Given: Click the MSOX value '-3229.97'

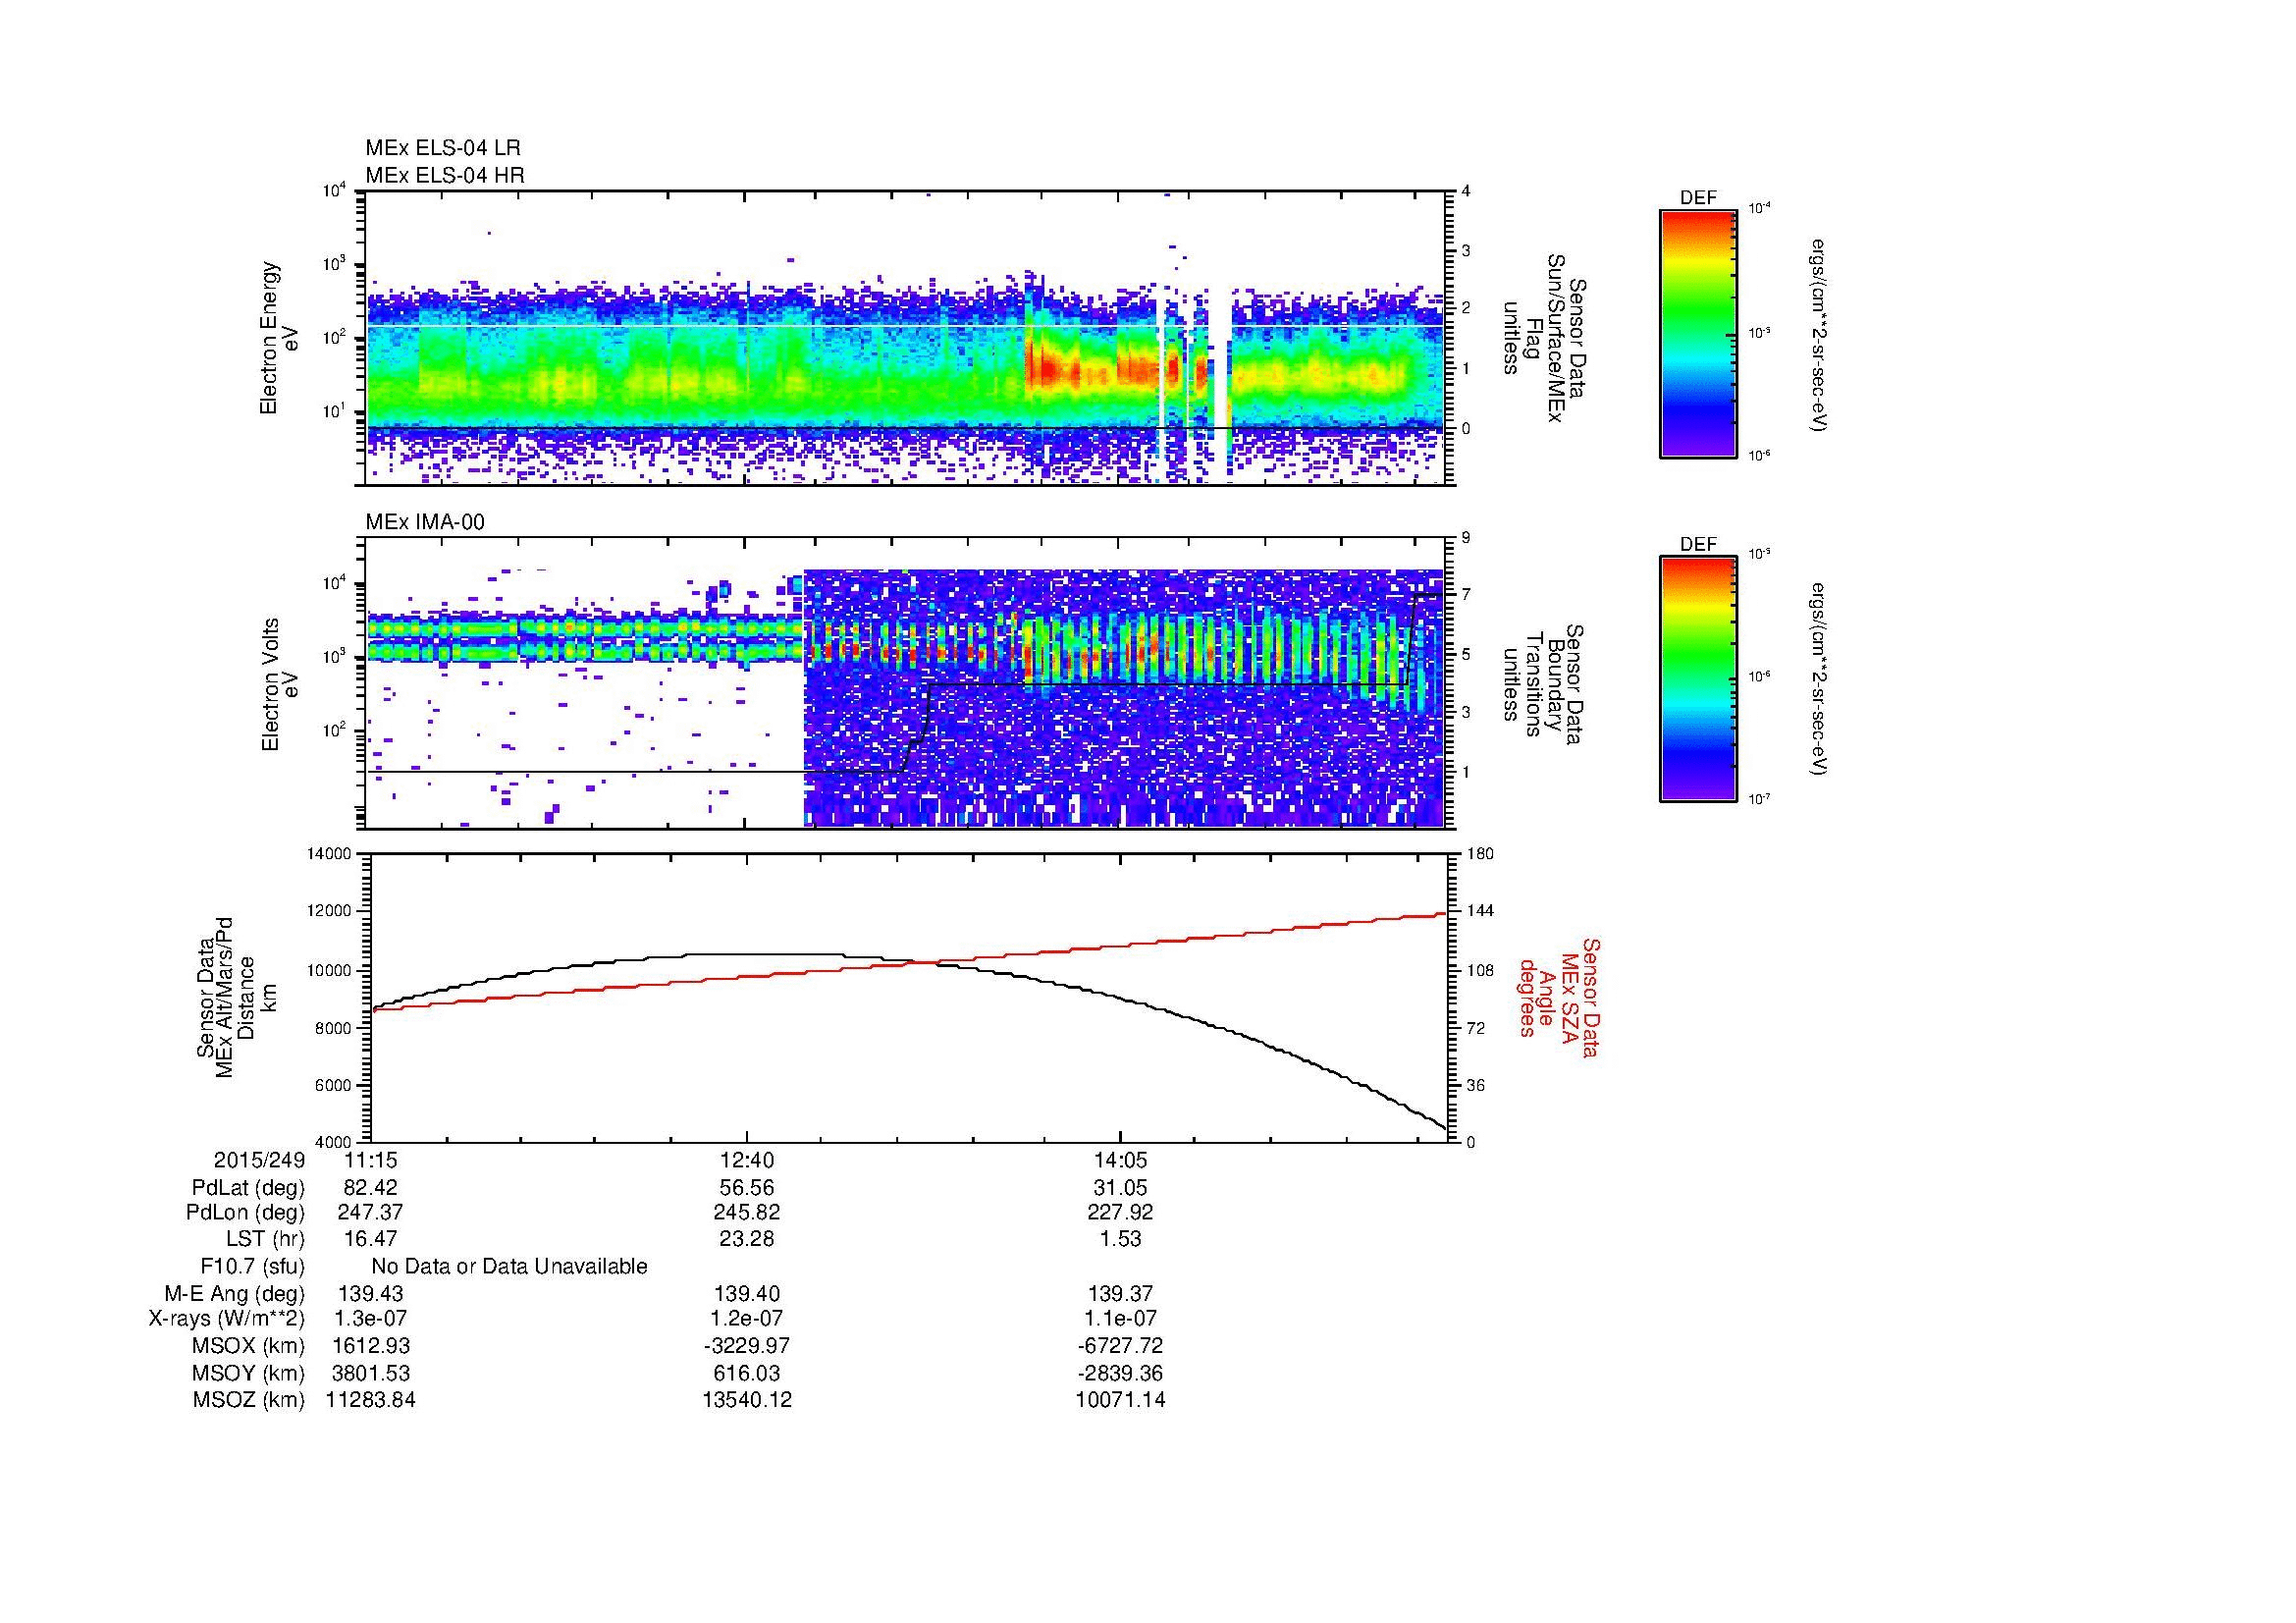Looking at the screenshot, I should (746, 1347).
